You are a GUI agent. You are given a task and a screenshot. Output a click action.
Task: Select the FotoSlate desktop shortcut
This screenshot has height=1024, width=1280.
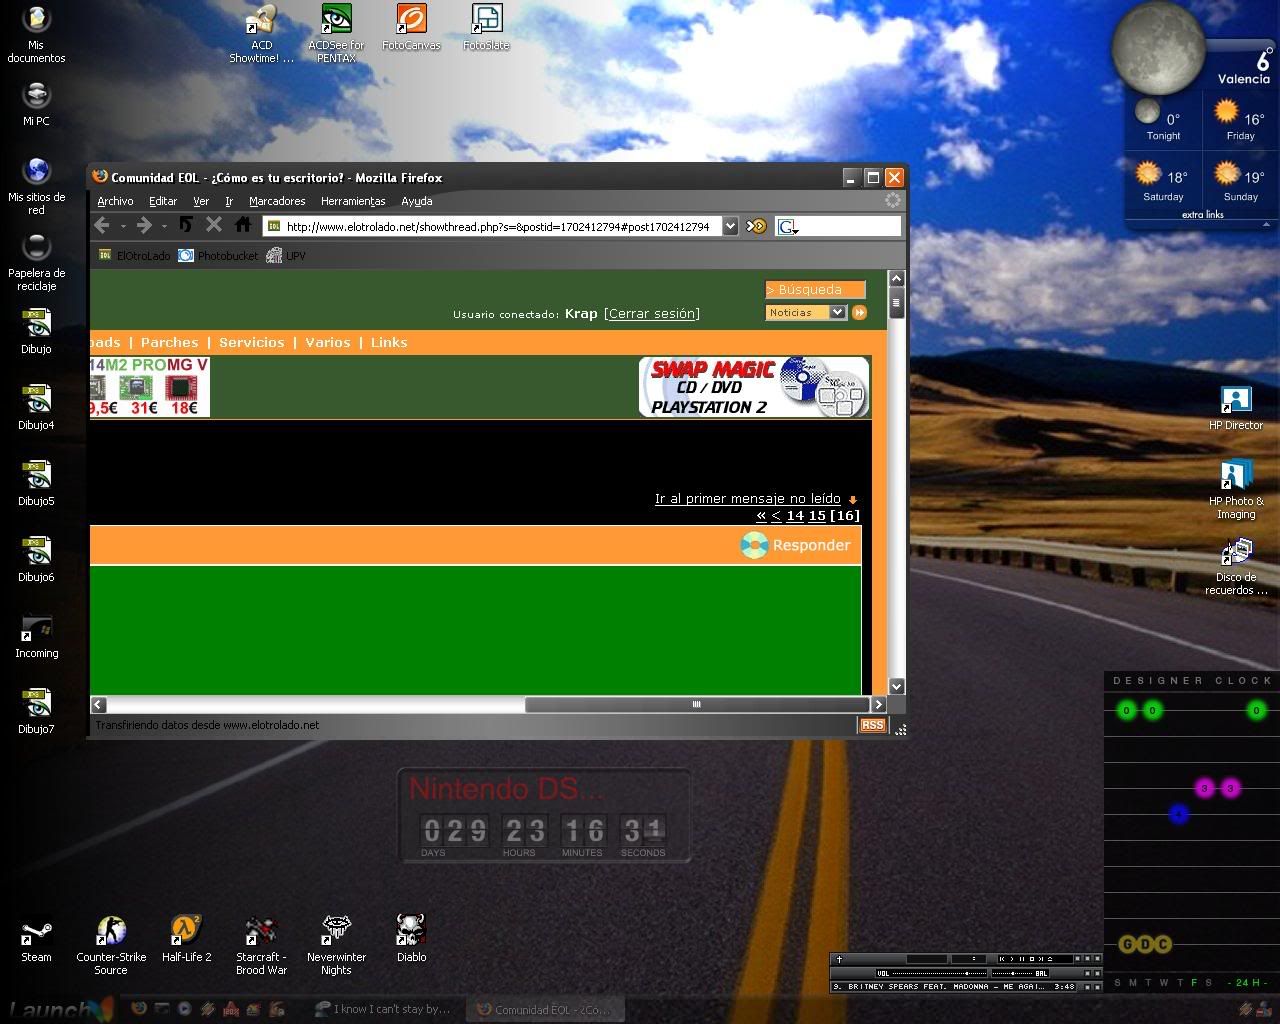click(486, 27)
